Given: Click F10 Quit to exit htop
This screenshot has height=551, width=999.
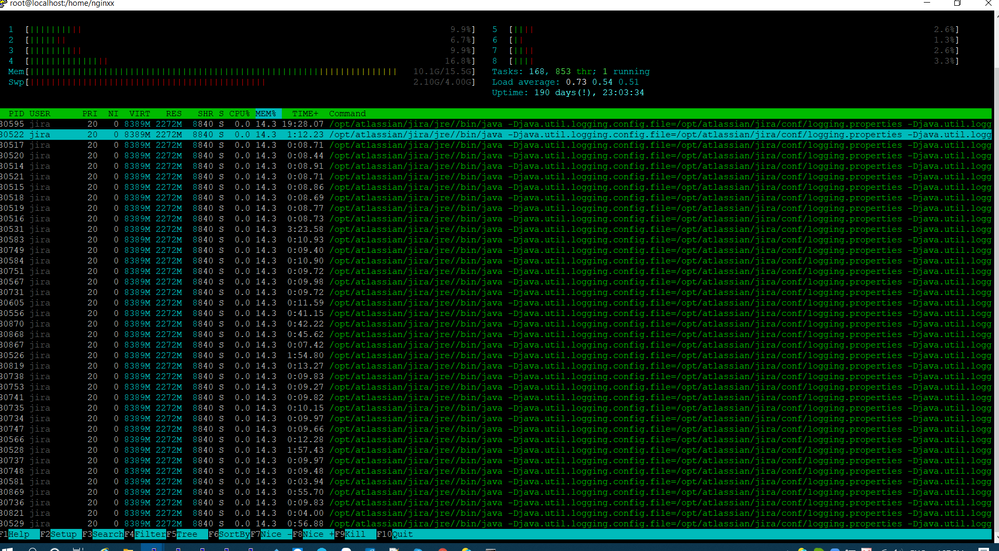Looking at the screenshot, I should [395, 534].
